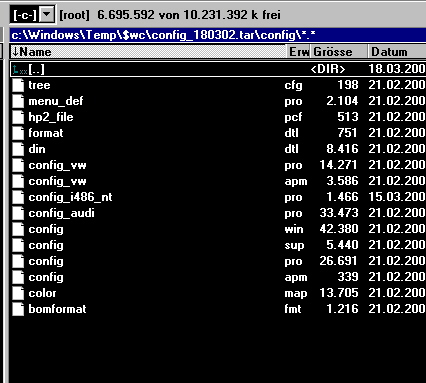
Task: Click the tree.cfg file icon
Action: [18, 85]
